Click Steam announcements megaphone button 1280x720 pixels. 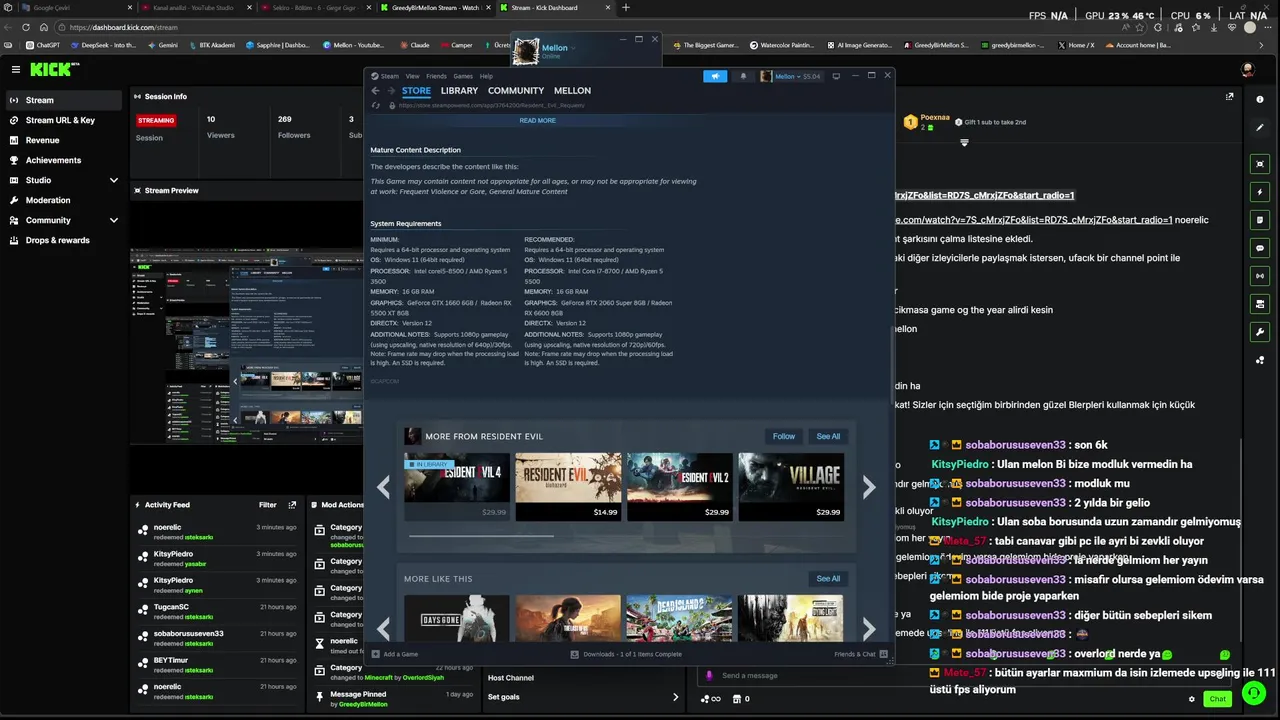tap(715, 76)
